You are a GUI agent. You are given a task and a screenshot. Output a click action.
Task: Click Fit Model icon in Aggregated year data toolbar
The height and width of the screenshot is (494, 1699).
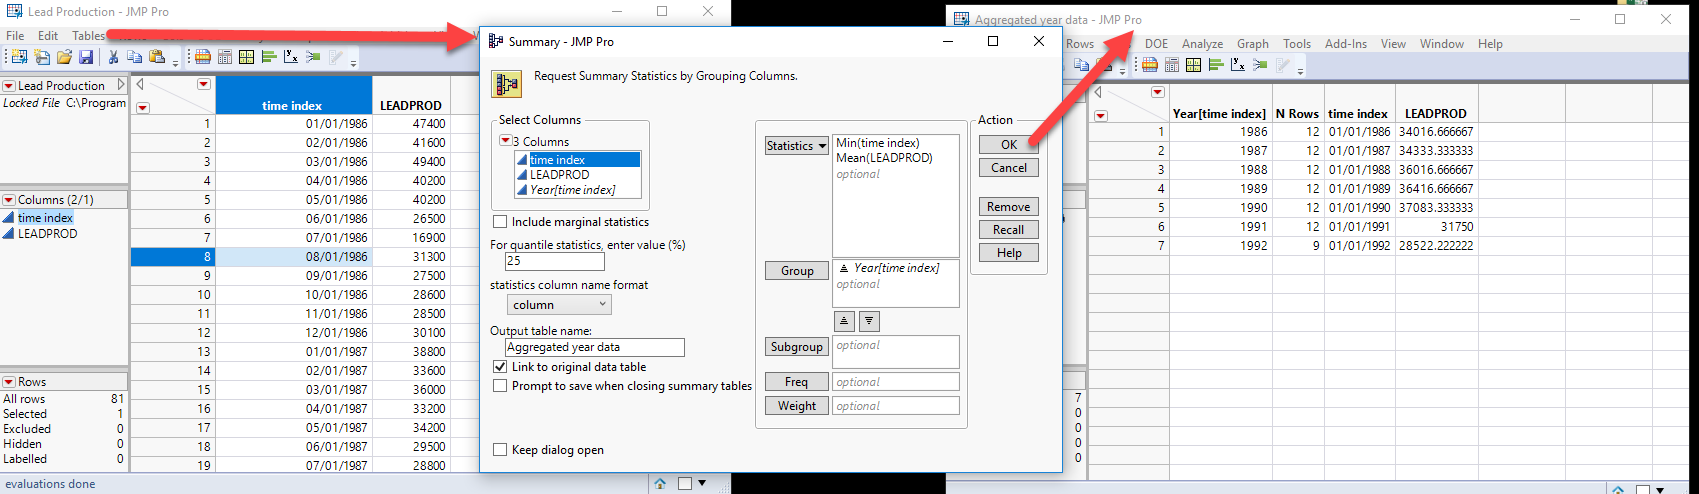1260,65
